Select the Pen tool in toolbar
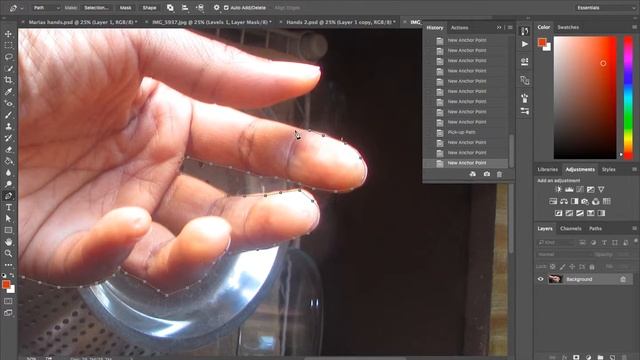 [8, 196]
